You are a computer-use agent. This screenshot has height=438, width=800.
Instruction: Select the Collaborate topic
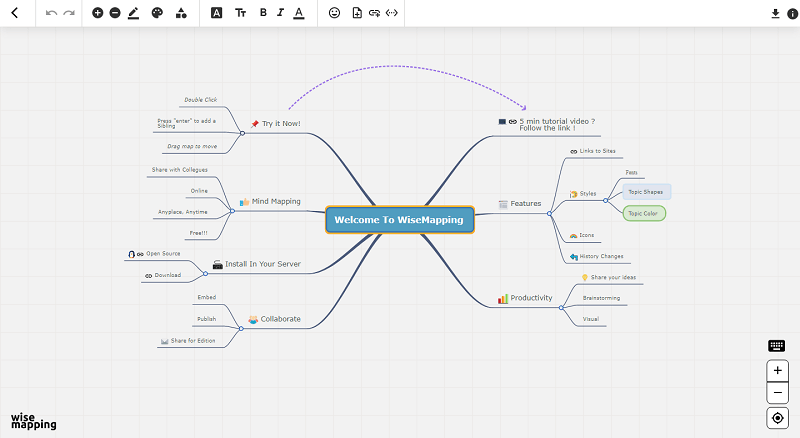281,319
